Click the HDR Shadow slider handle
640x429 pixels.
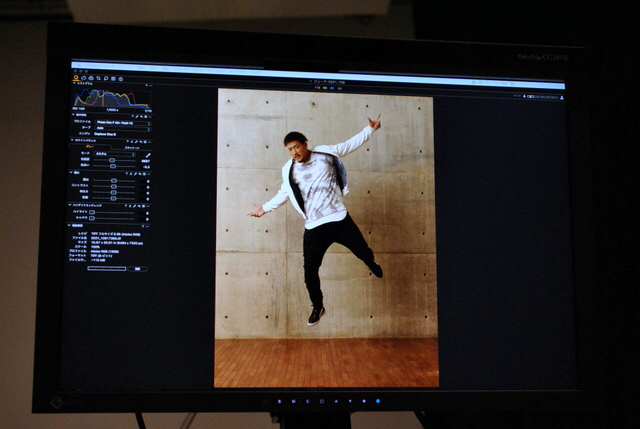[x=92, y=218]
